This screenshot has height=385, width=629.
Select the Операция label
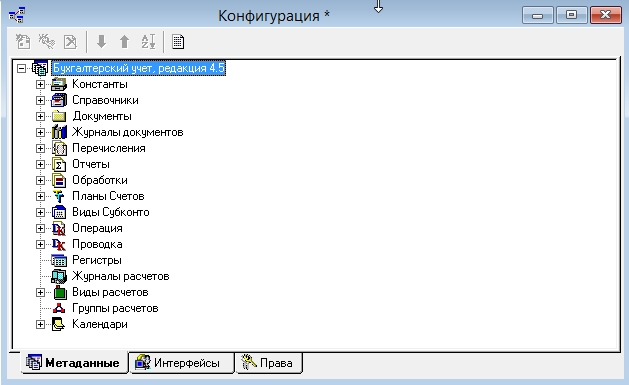click(97, 228)
